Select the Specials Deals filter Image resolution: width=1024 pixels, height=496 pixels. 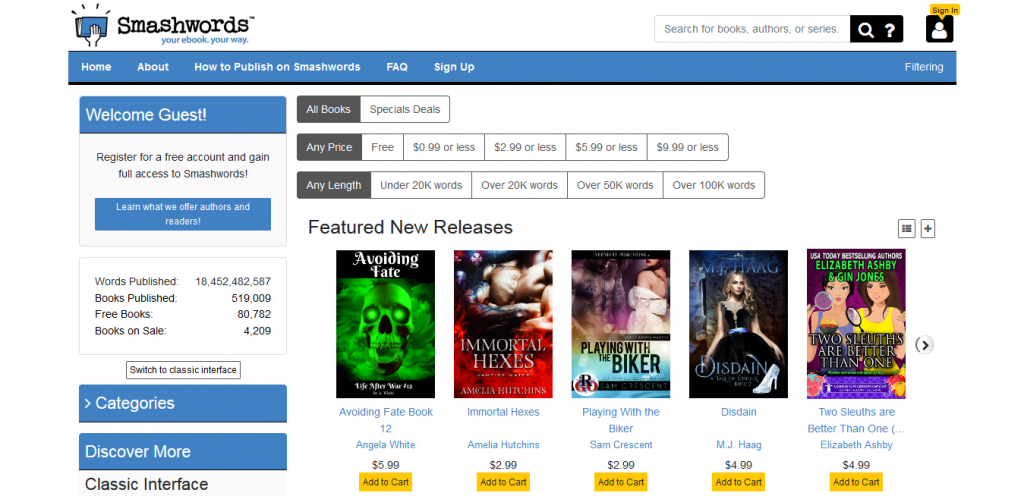[x=405, y=109]
